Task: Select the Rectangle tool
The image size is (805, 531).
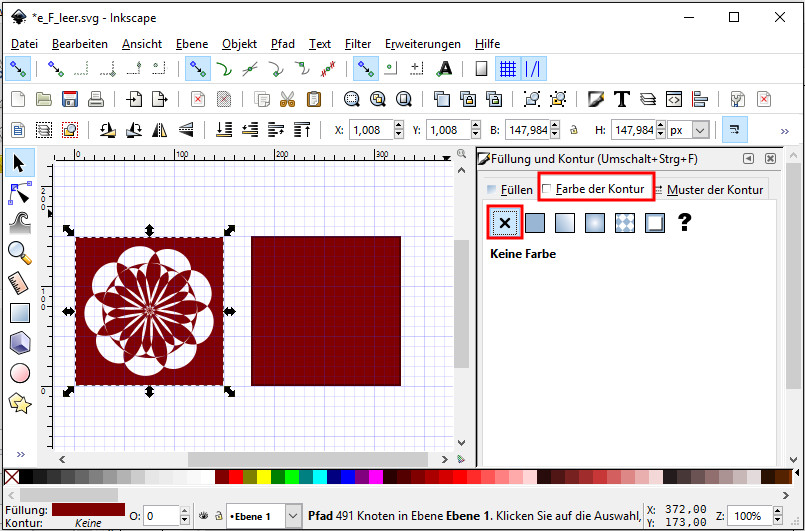Action: (x=20, y=313)
